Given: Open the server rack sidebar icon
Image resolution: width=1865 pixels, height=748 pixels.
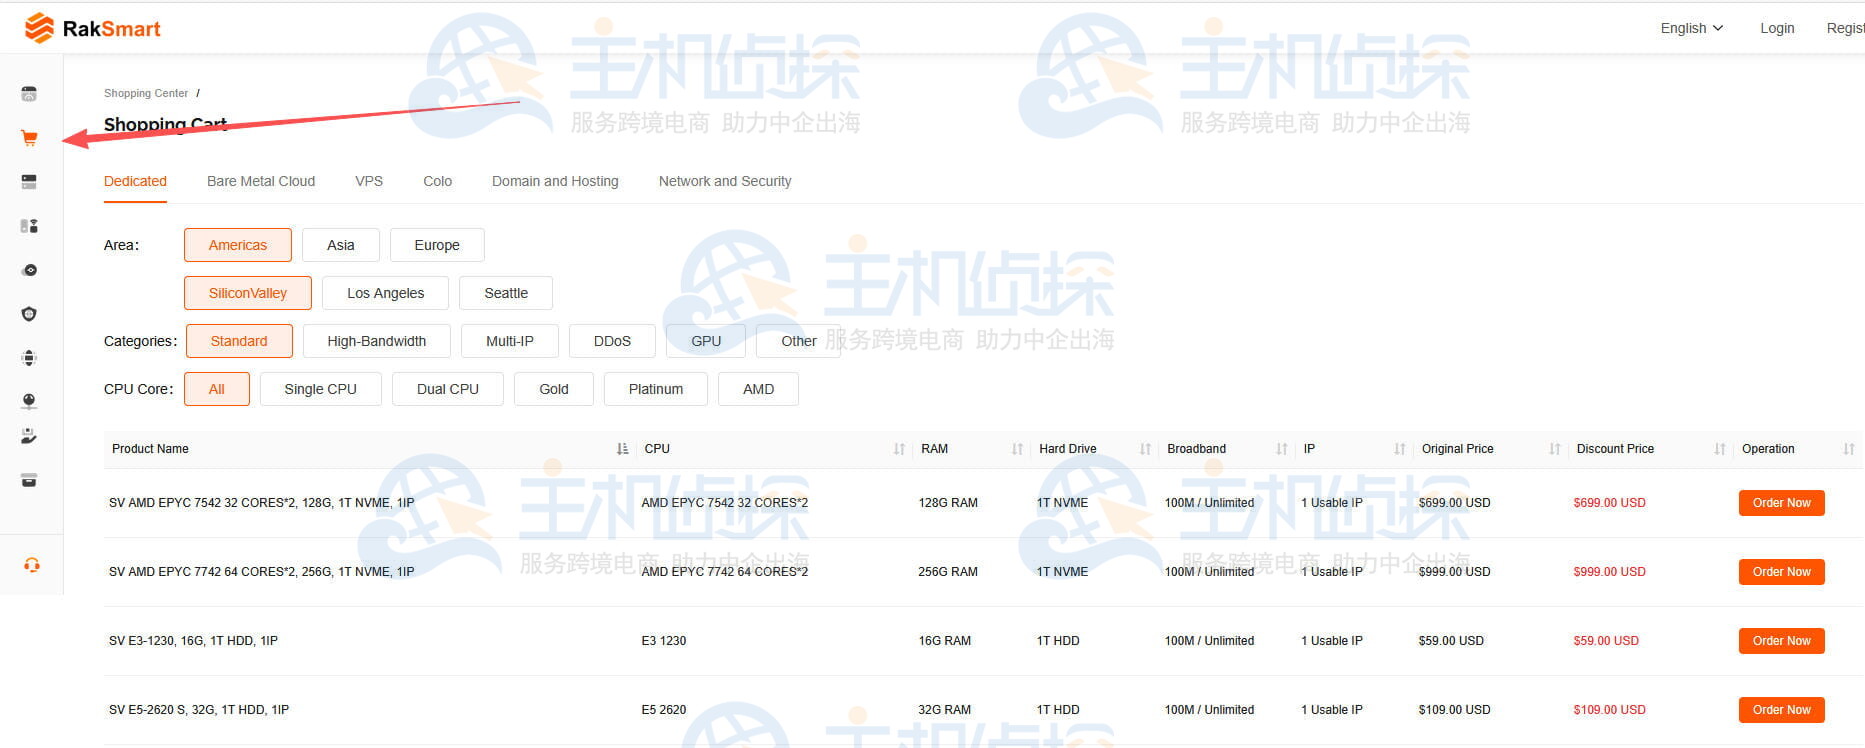Looking at the screenshot, I should pos(29,182).
